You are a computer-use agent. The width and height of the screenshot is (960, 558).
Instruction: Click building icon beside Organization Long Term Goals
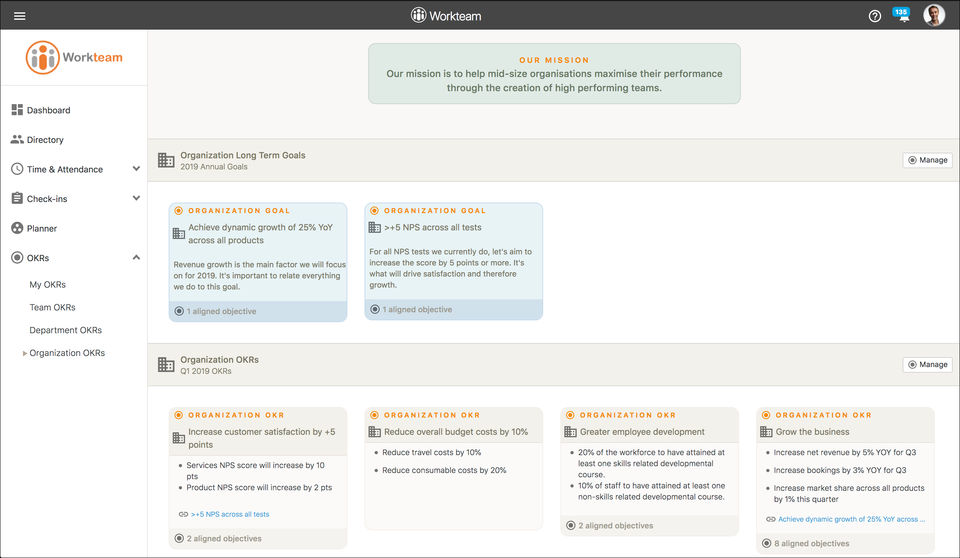[x=166, y=160]
